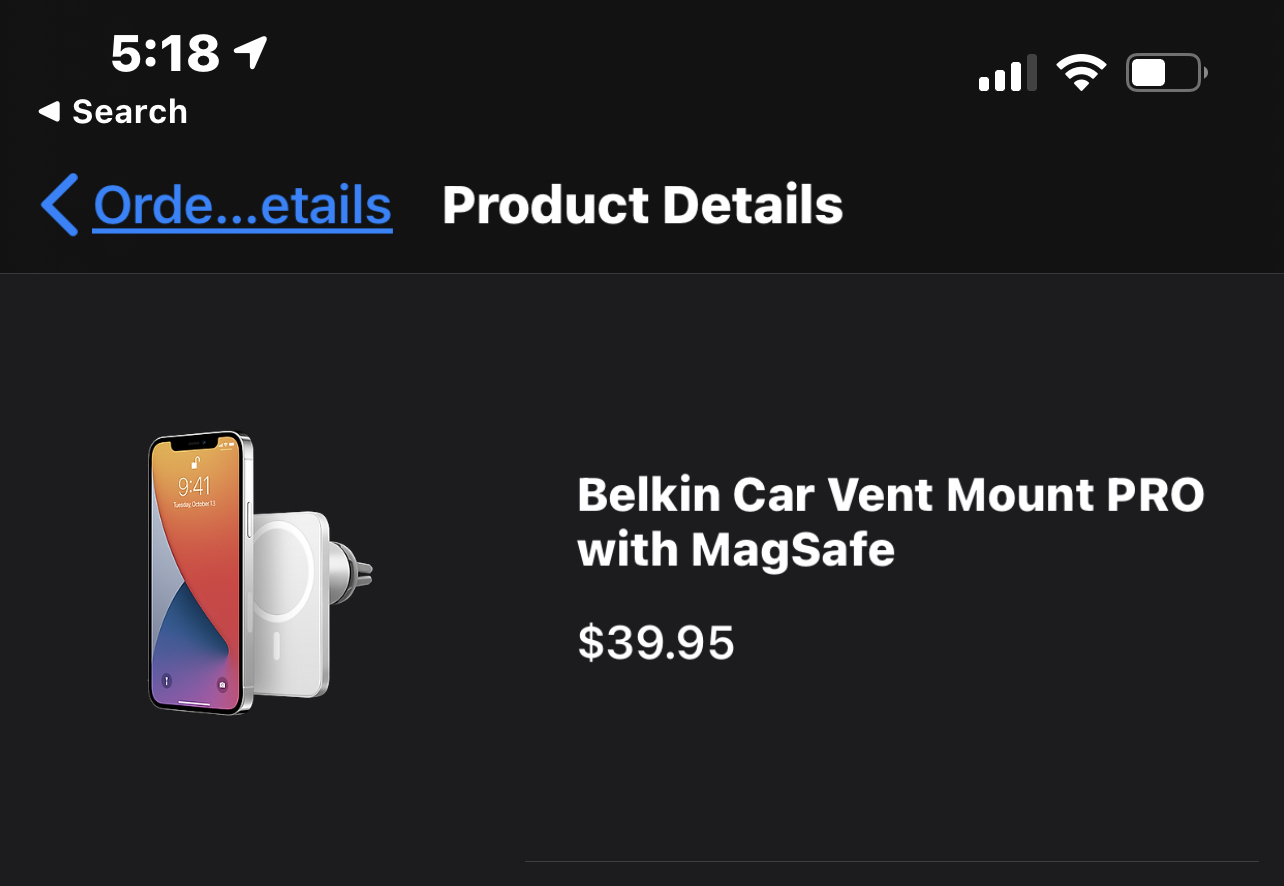This screenshot has width=1284, height=886.
Task: Tap the divider line below the price
Action: click(890, 860)
